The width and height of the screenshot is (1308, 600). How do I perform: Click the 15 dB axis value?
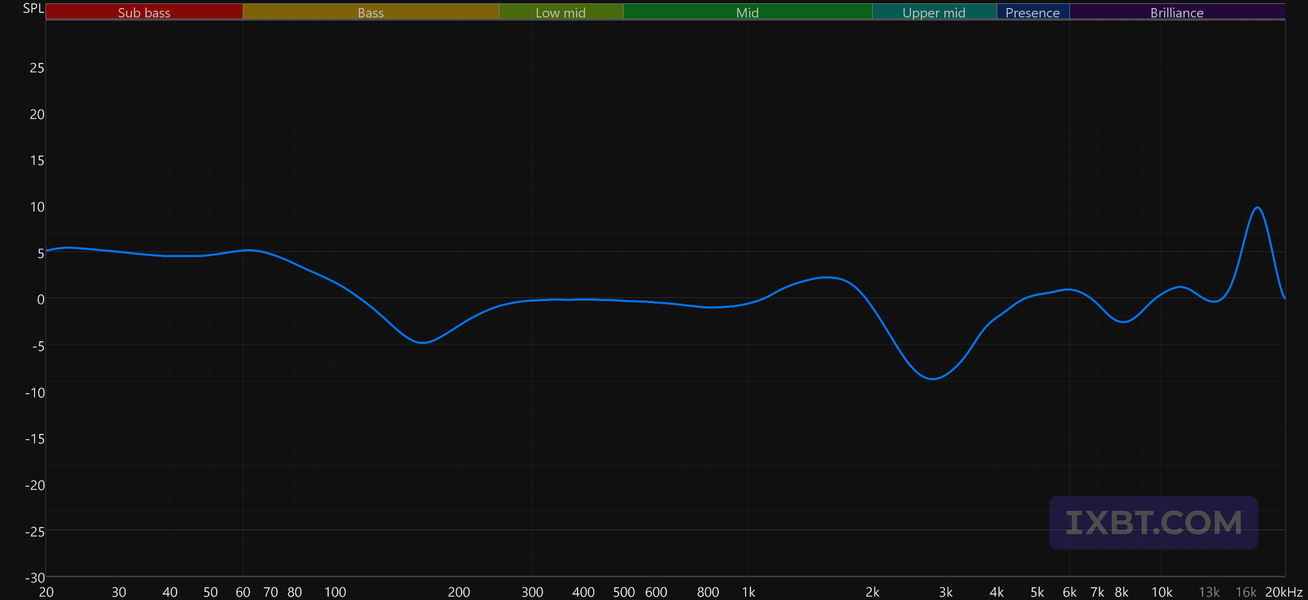(x=36, y=160)
